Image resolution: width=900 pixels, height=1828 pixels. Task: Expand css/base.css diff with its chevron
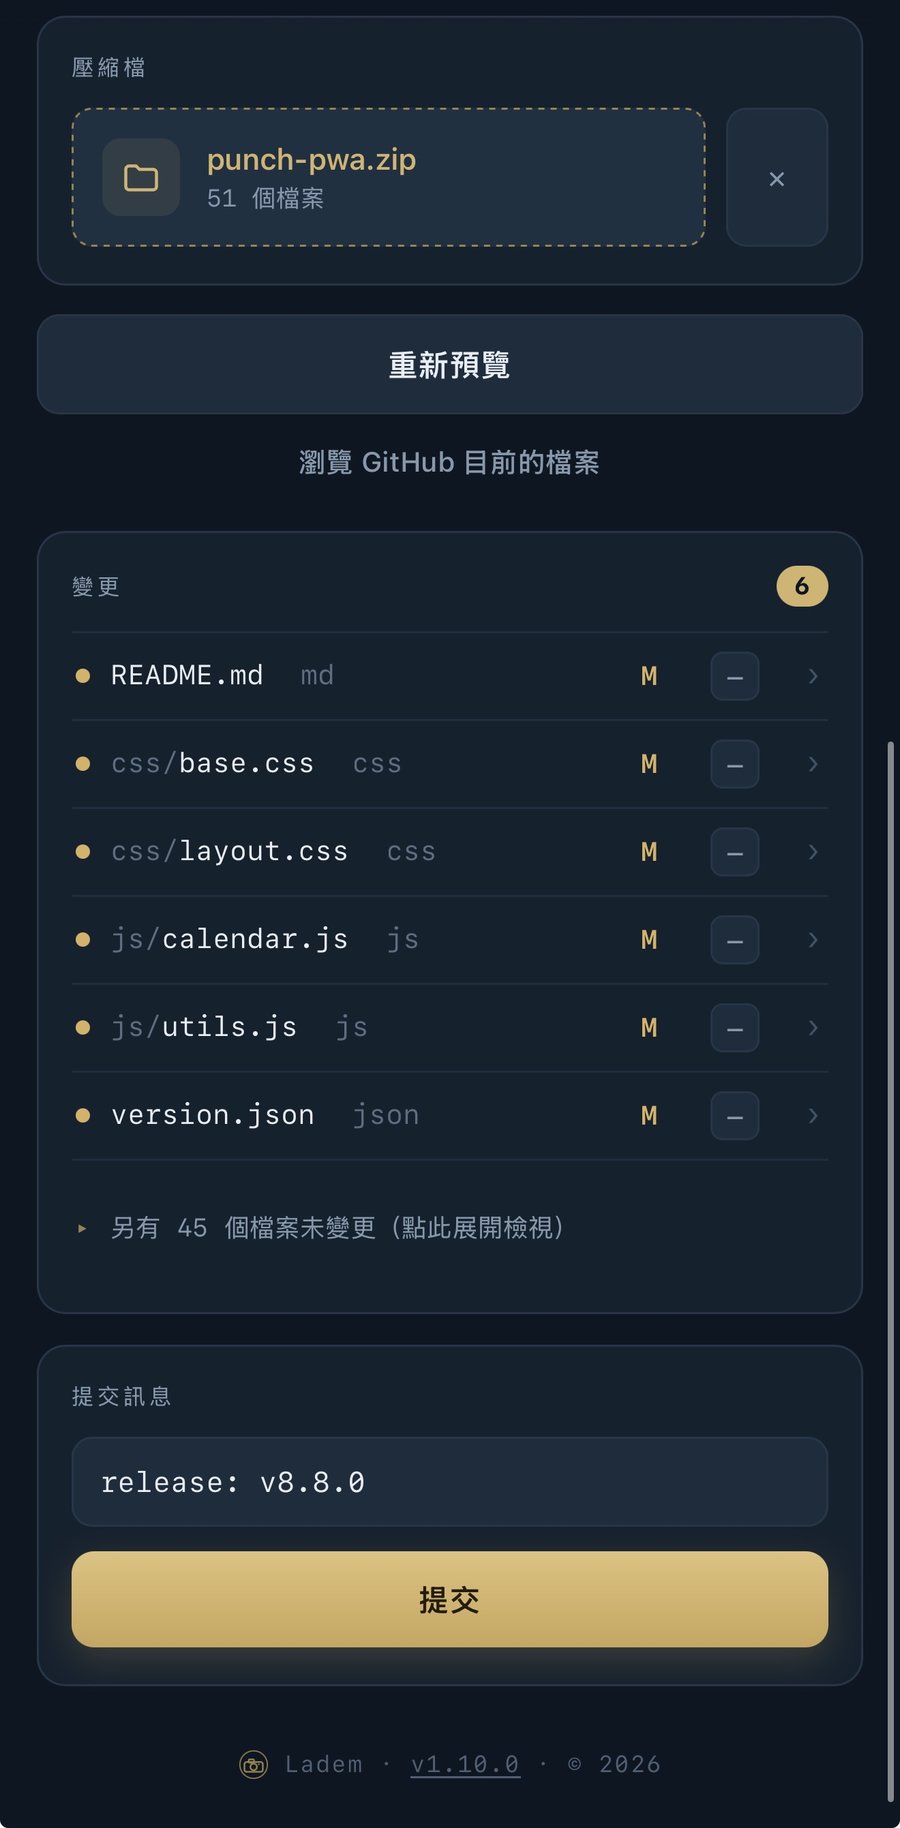813,764
